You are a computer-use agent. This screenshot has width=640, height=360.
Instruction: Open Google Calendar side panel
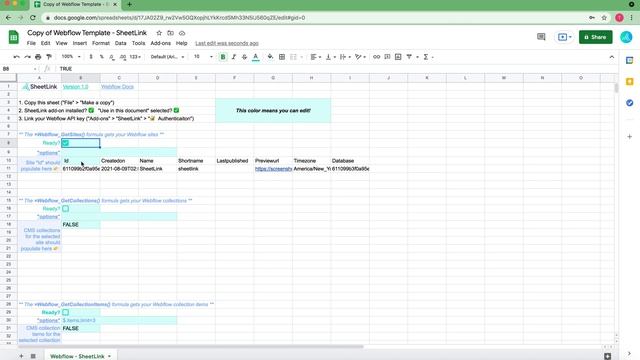(x=629, y=60)
